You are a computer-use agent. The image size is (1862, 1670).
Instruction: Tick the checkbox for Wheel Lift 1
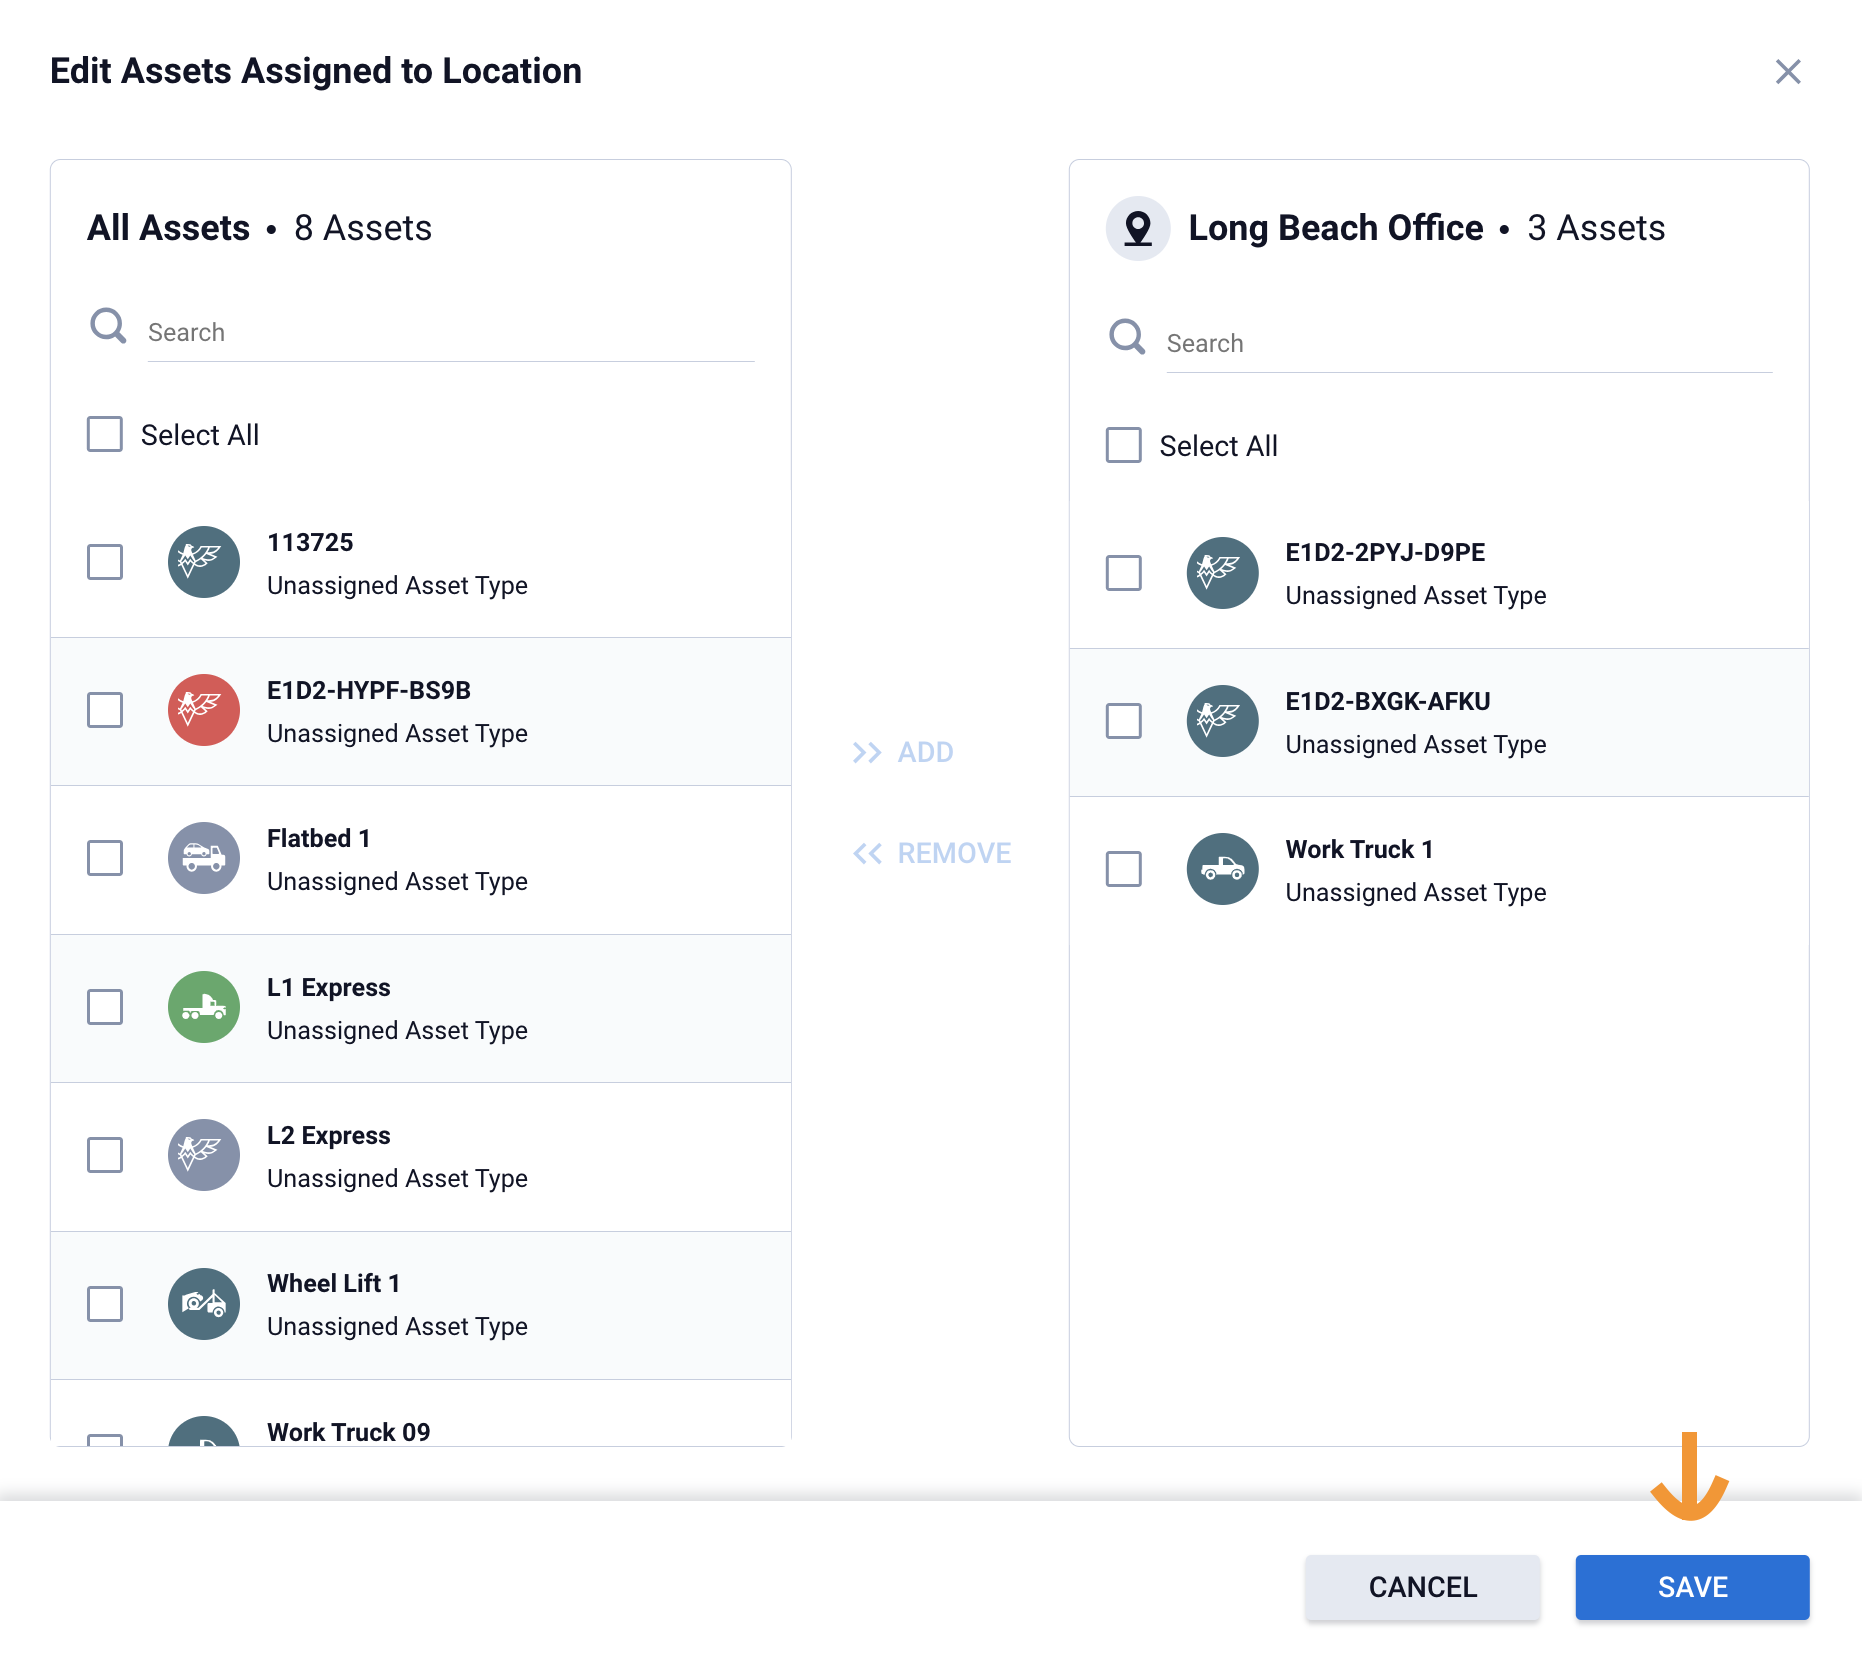[105, 1304]
